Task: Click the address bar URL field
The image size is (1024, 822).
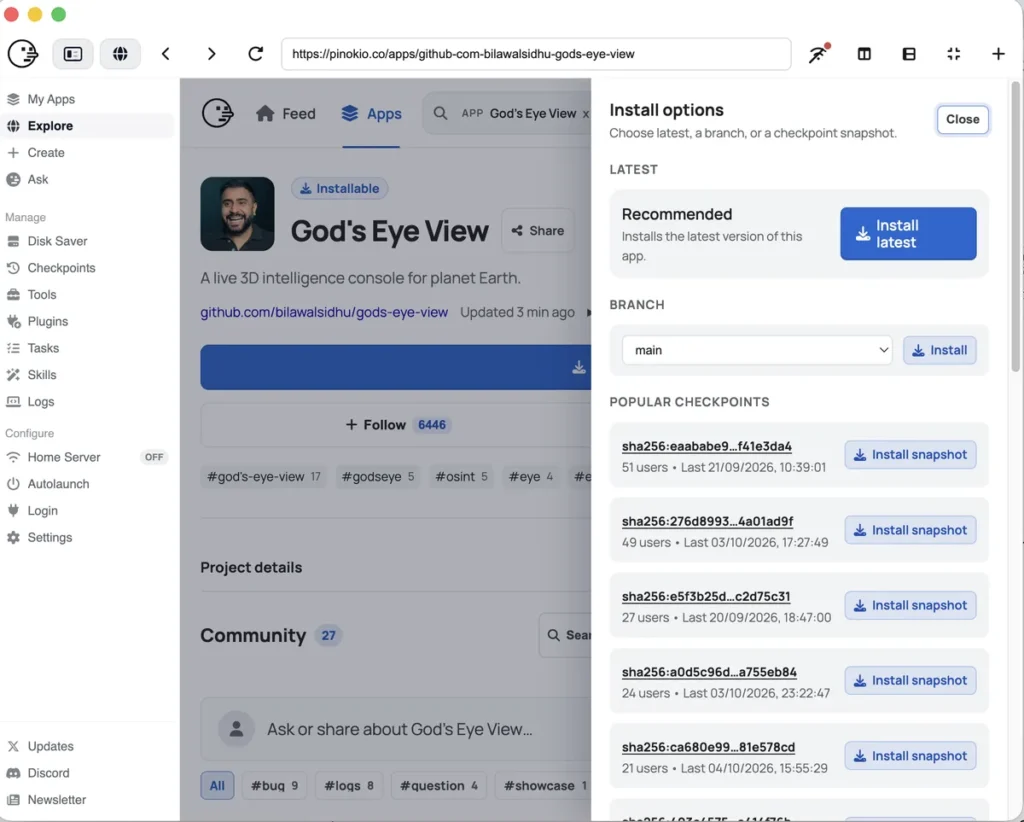Action: 536,54
